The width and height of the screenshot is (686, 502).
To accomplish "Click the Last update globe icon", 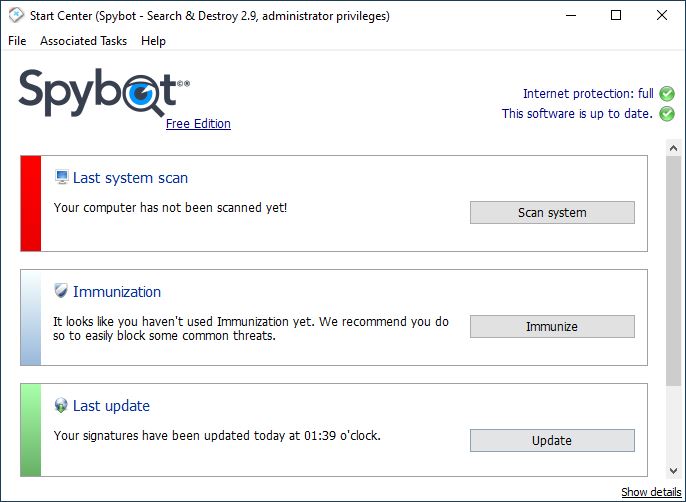I will click(x=61, y=405).
